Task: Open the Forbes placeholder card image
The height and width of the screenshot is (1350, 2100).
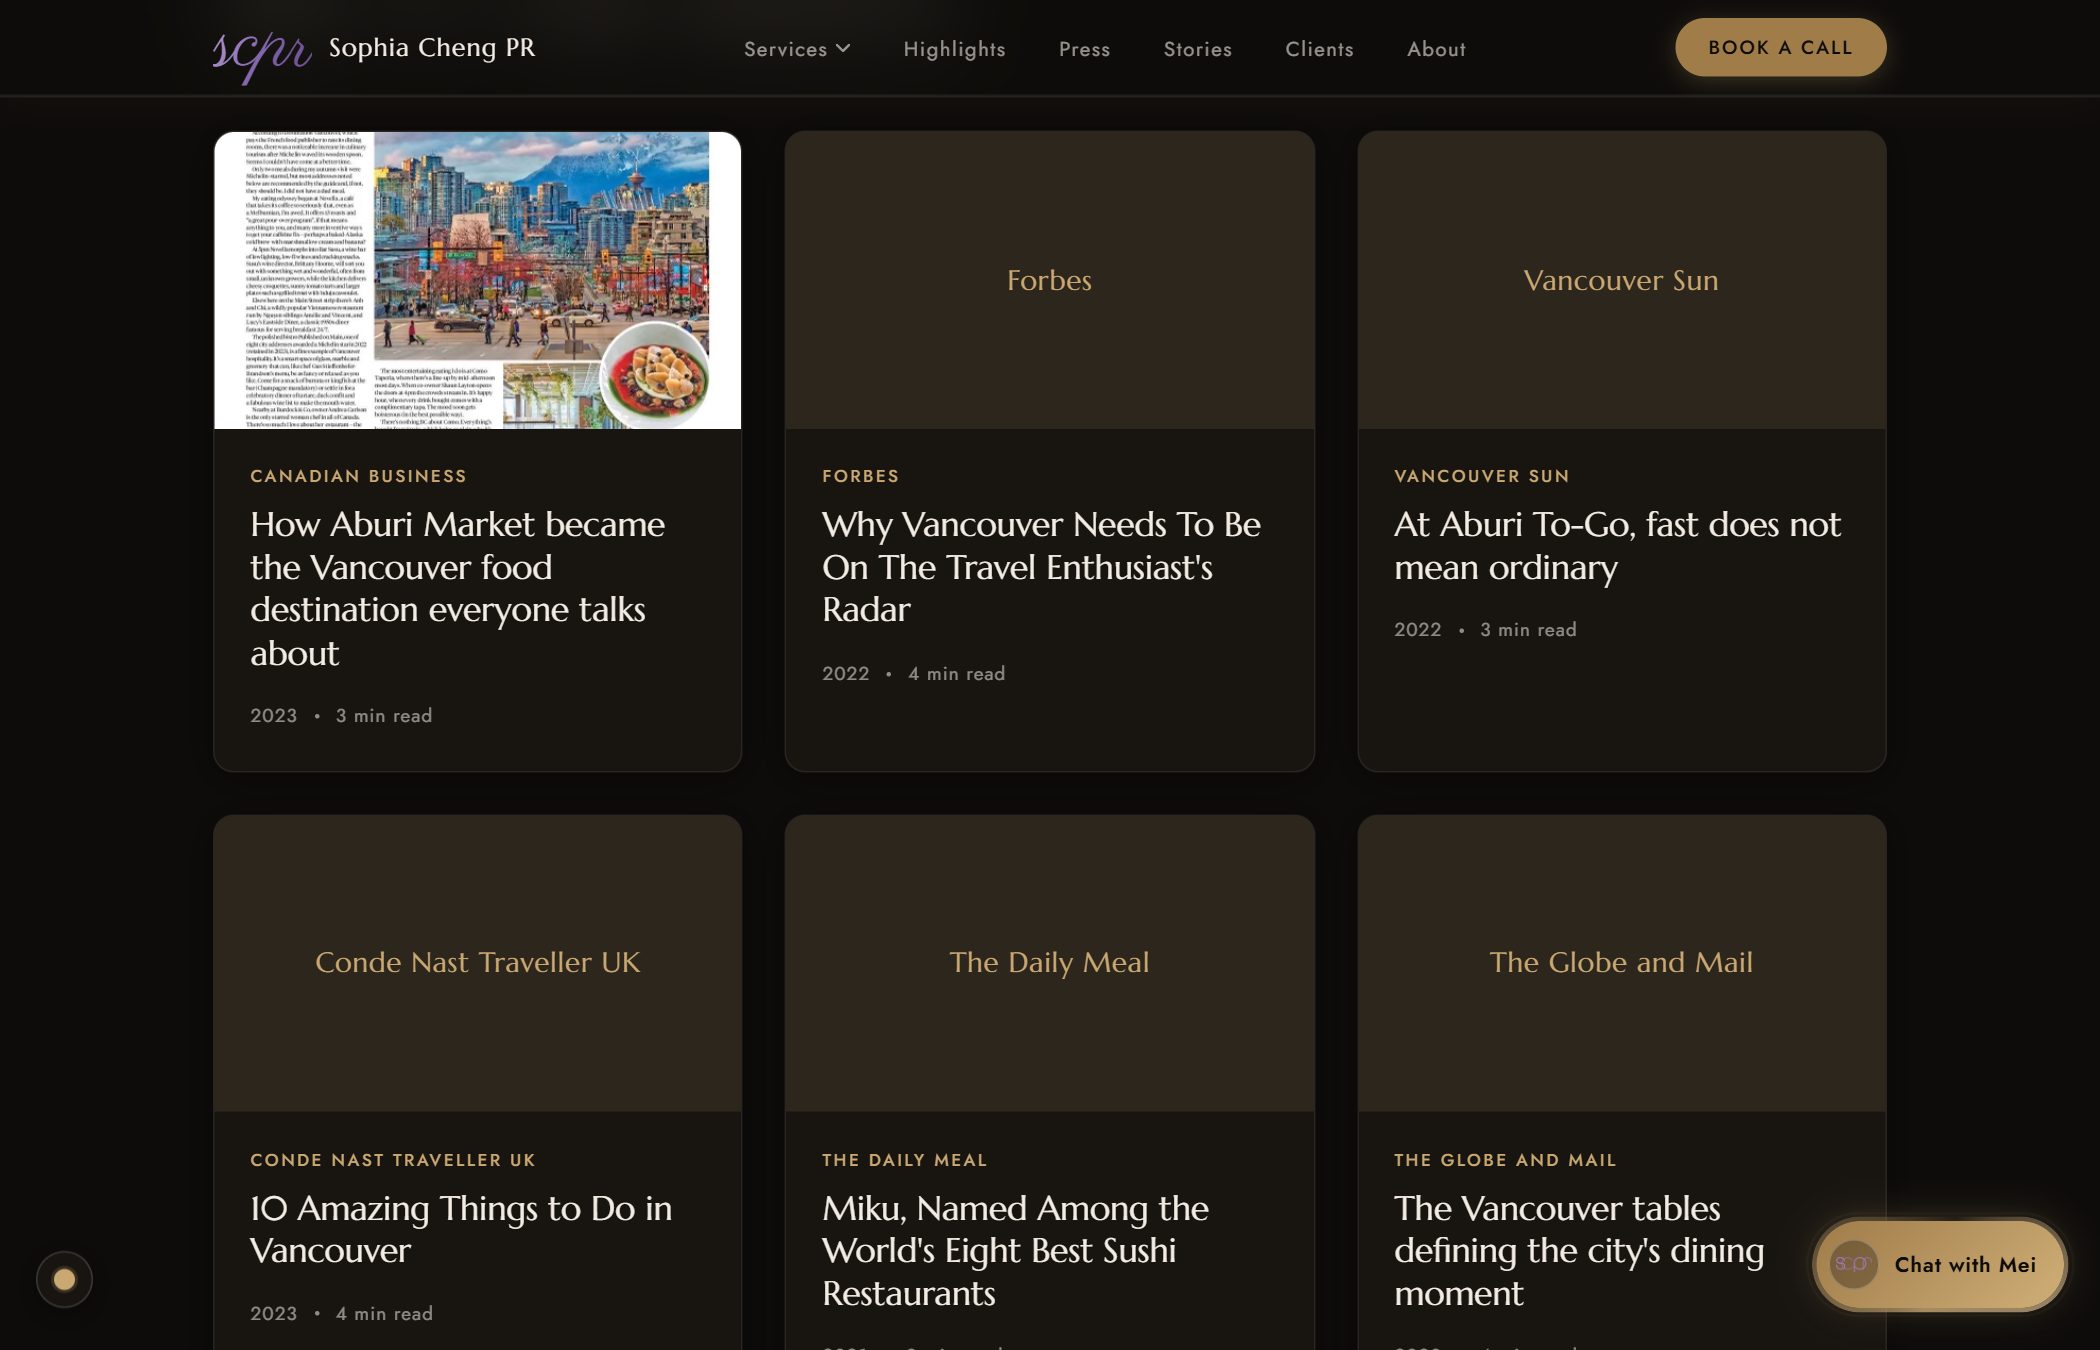Action: click(x=1049, y=280)
